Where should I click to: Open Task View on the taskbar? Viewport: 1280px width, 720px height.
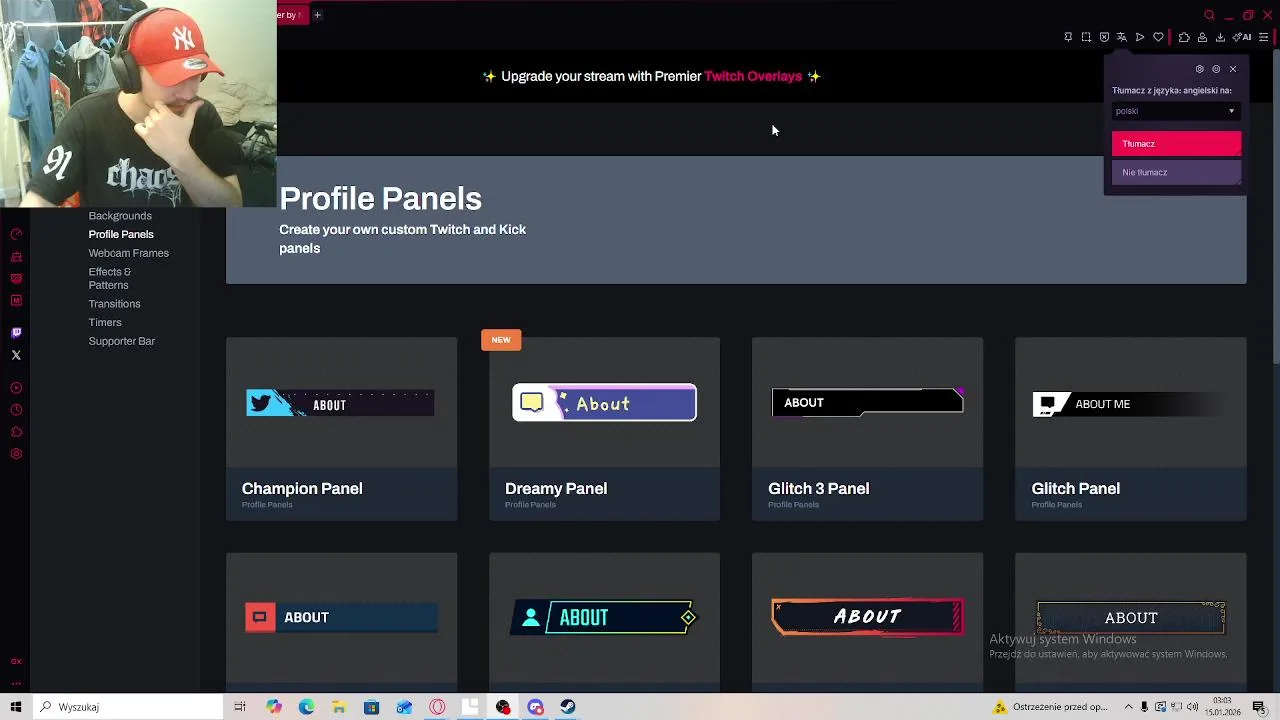240,707
